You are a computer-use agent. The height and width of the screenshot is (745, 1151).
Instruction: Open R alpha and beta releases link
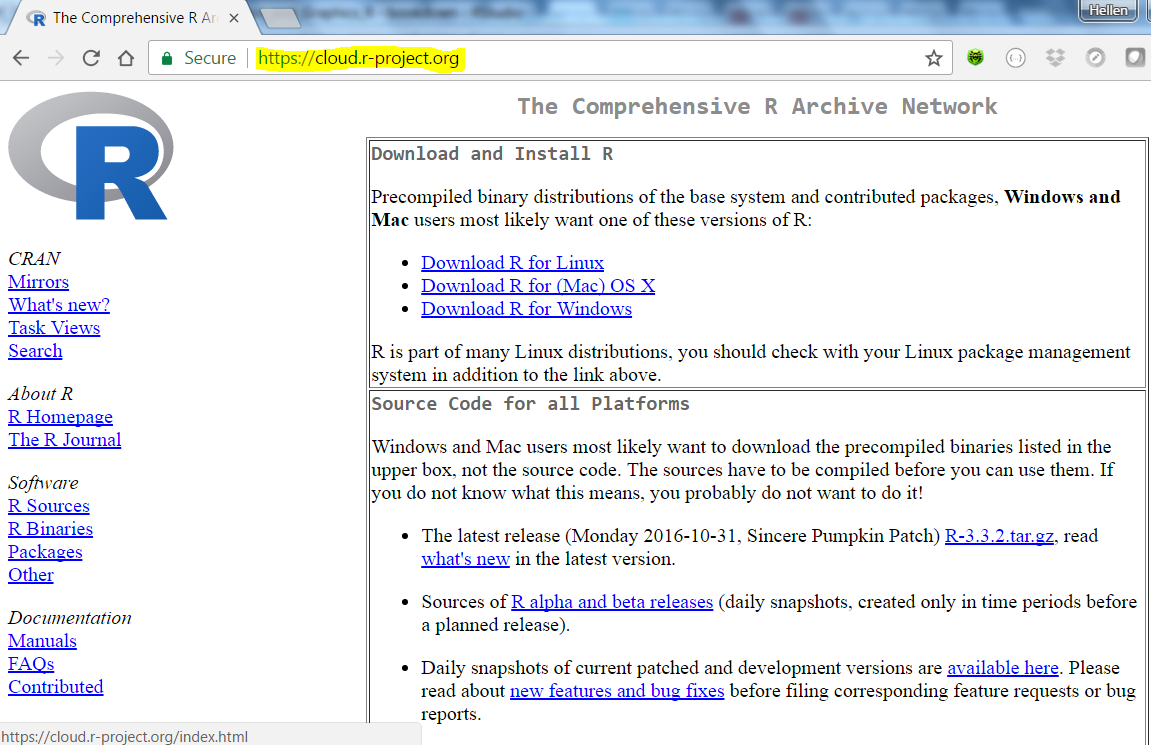[x=612, y=602]
